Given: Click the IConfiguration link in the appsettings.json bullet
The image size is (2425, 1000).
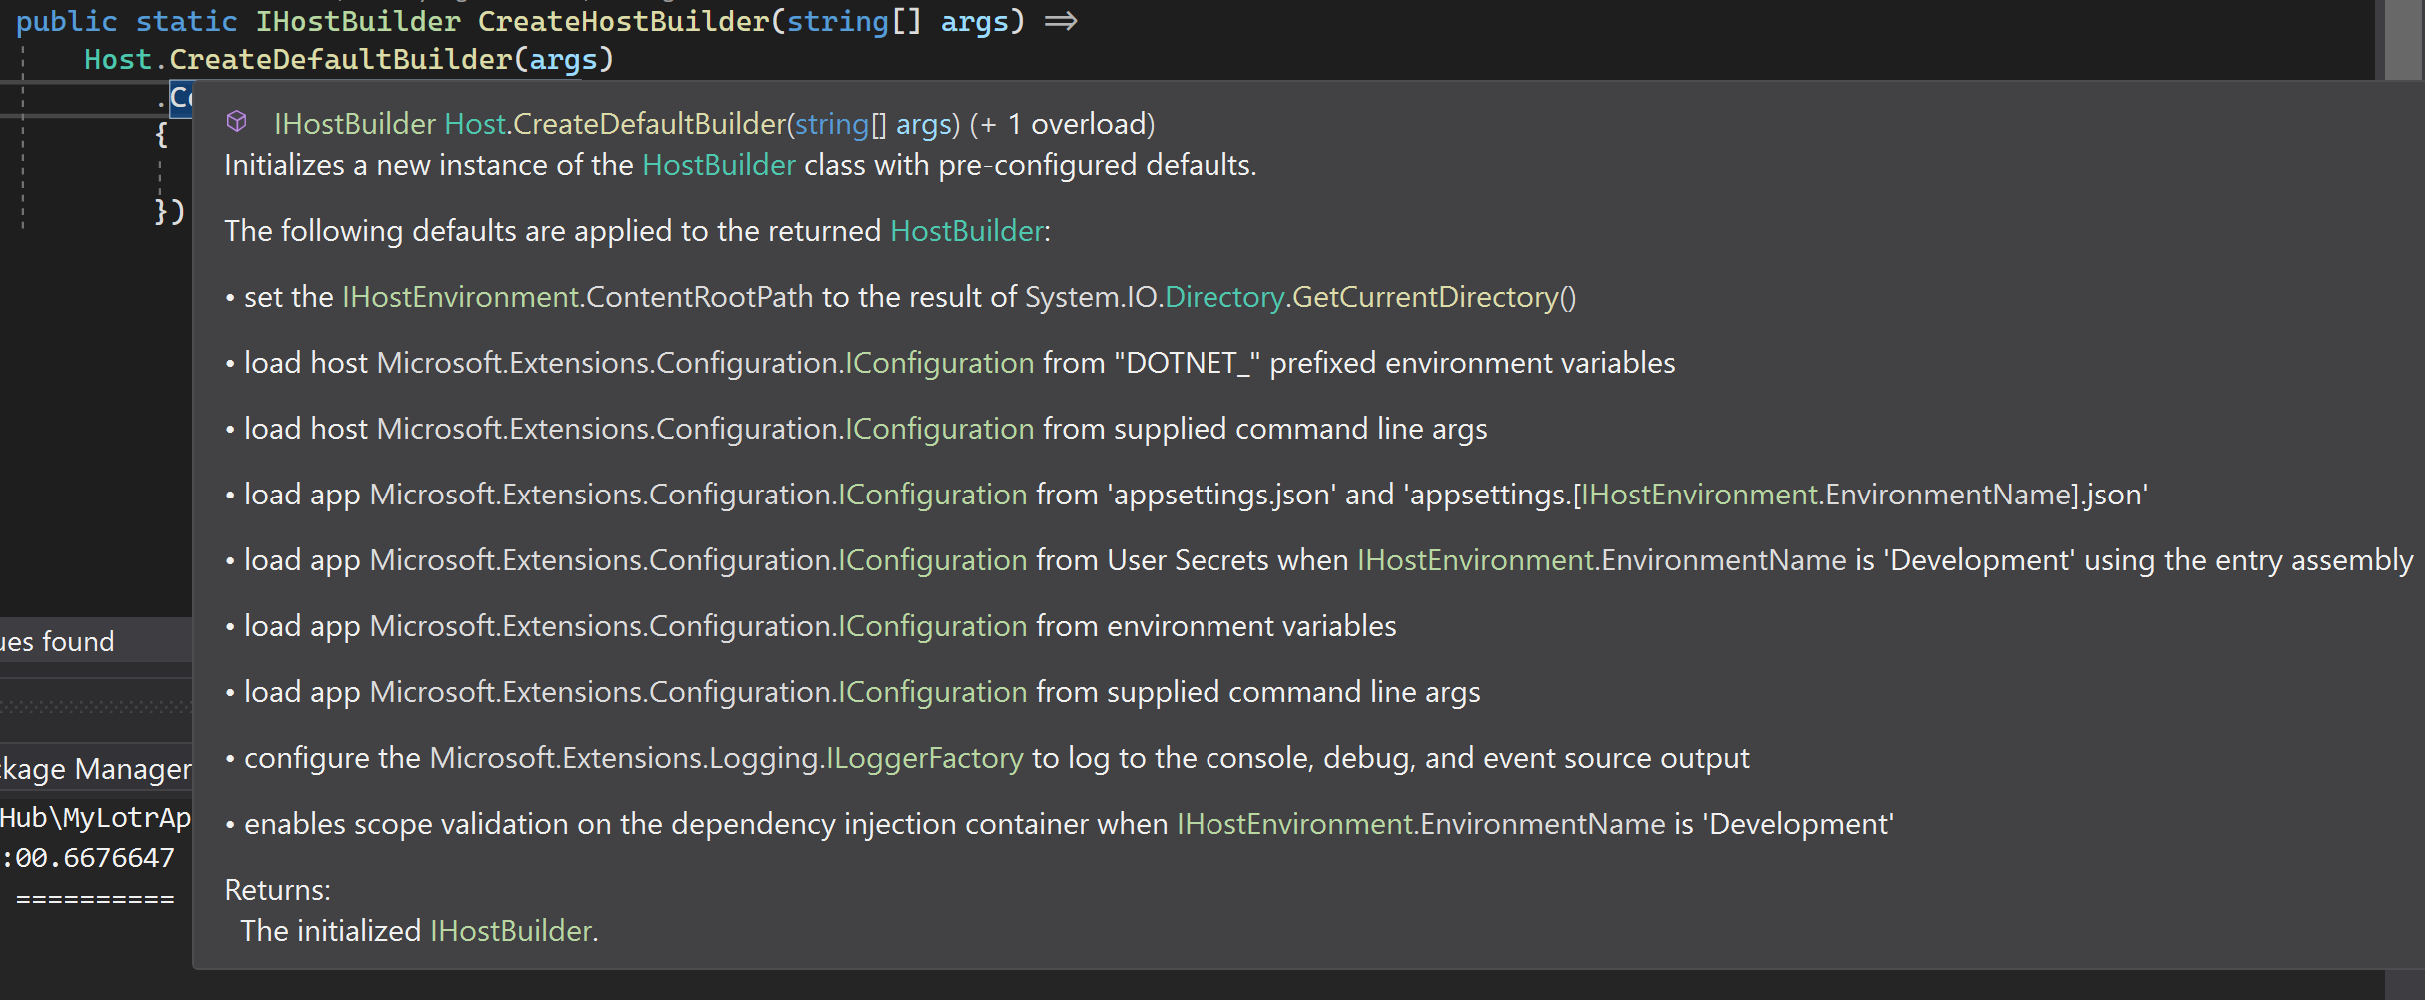Looking at the screenshot, I should pyautogui.click(x=932, y=493).
